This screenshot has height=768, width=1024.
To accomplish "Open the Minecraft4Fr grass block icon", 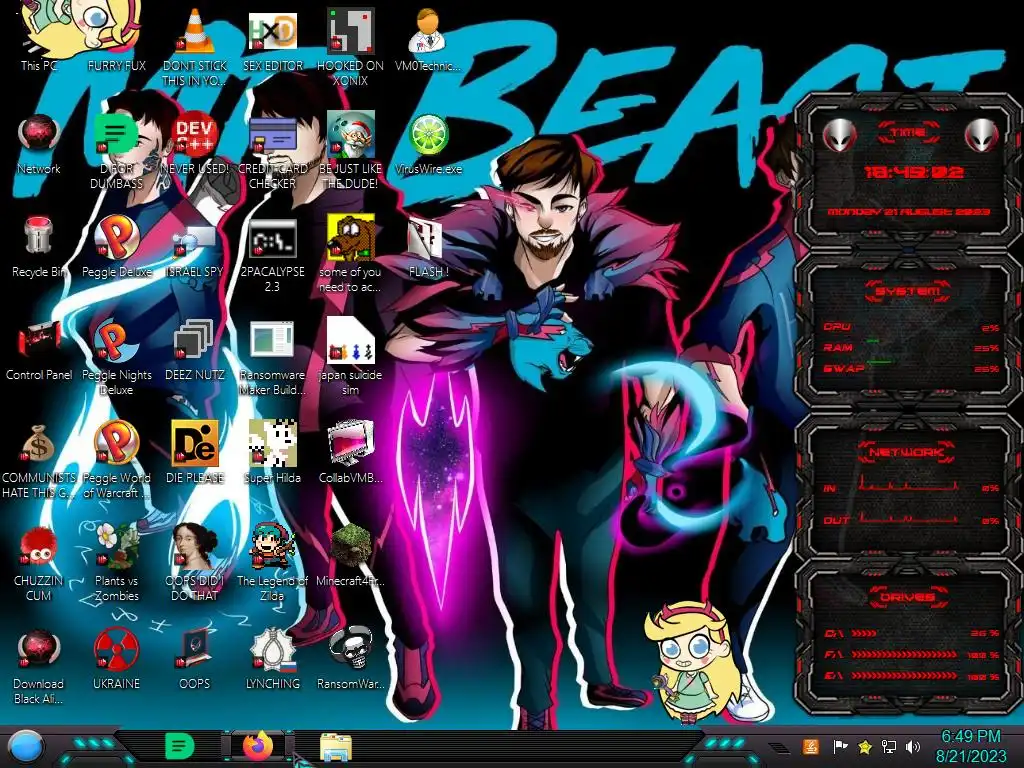I will [350, 547].
